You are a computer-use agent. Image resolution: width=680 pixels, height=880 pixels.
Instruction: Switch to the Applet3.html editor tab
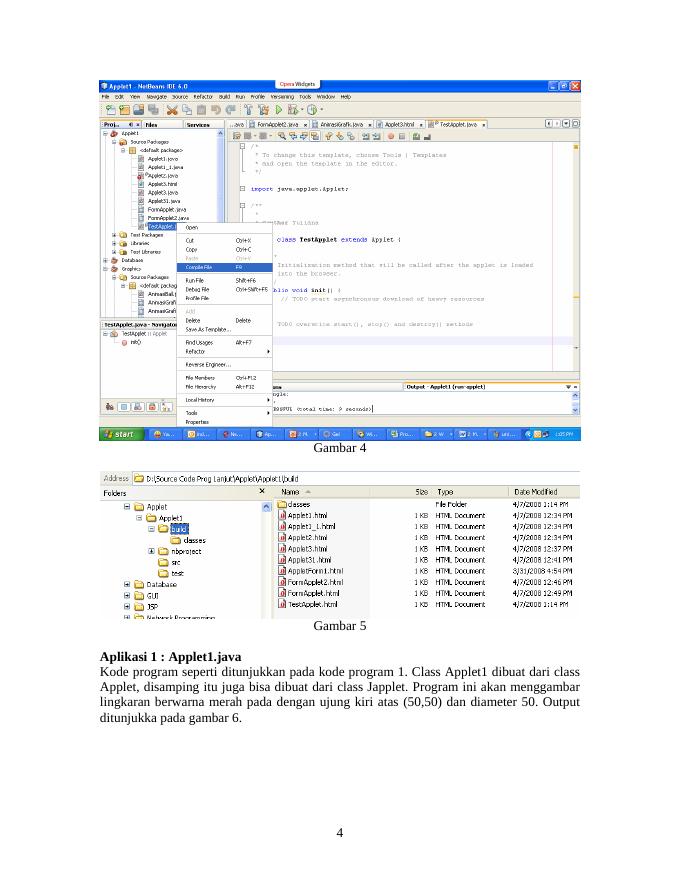coord(399,125)
